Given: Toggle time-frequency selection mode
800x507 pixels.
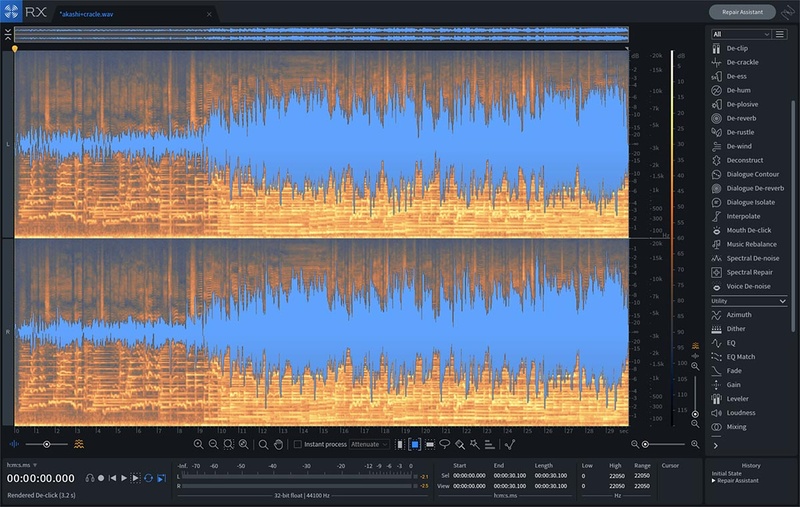Looking at the screenshot, I should 414,444.
